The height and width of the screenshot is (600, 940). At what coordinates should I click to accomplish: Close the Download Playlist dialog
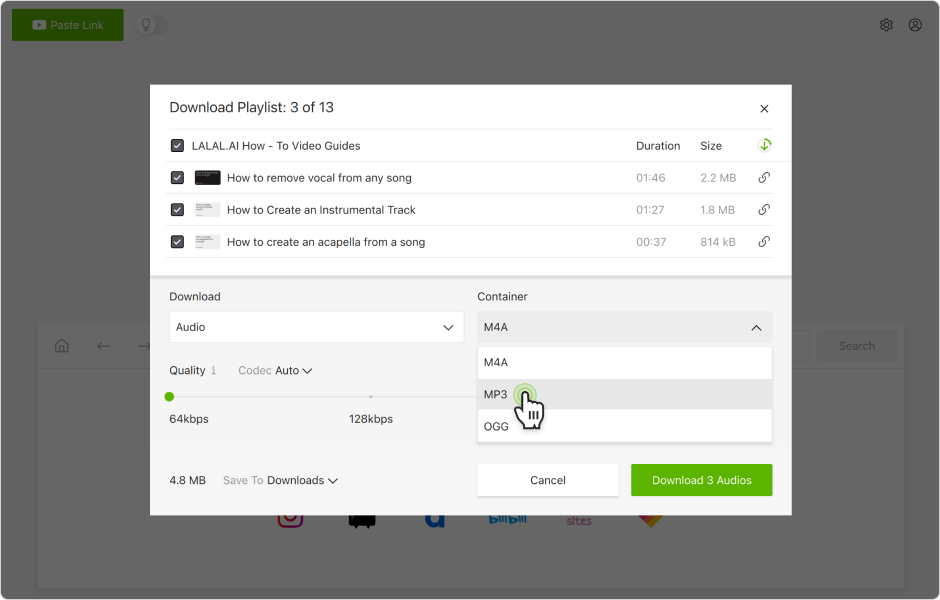[x=764, y=108]
